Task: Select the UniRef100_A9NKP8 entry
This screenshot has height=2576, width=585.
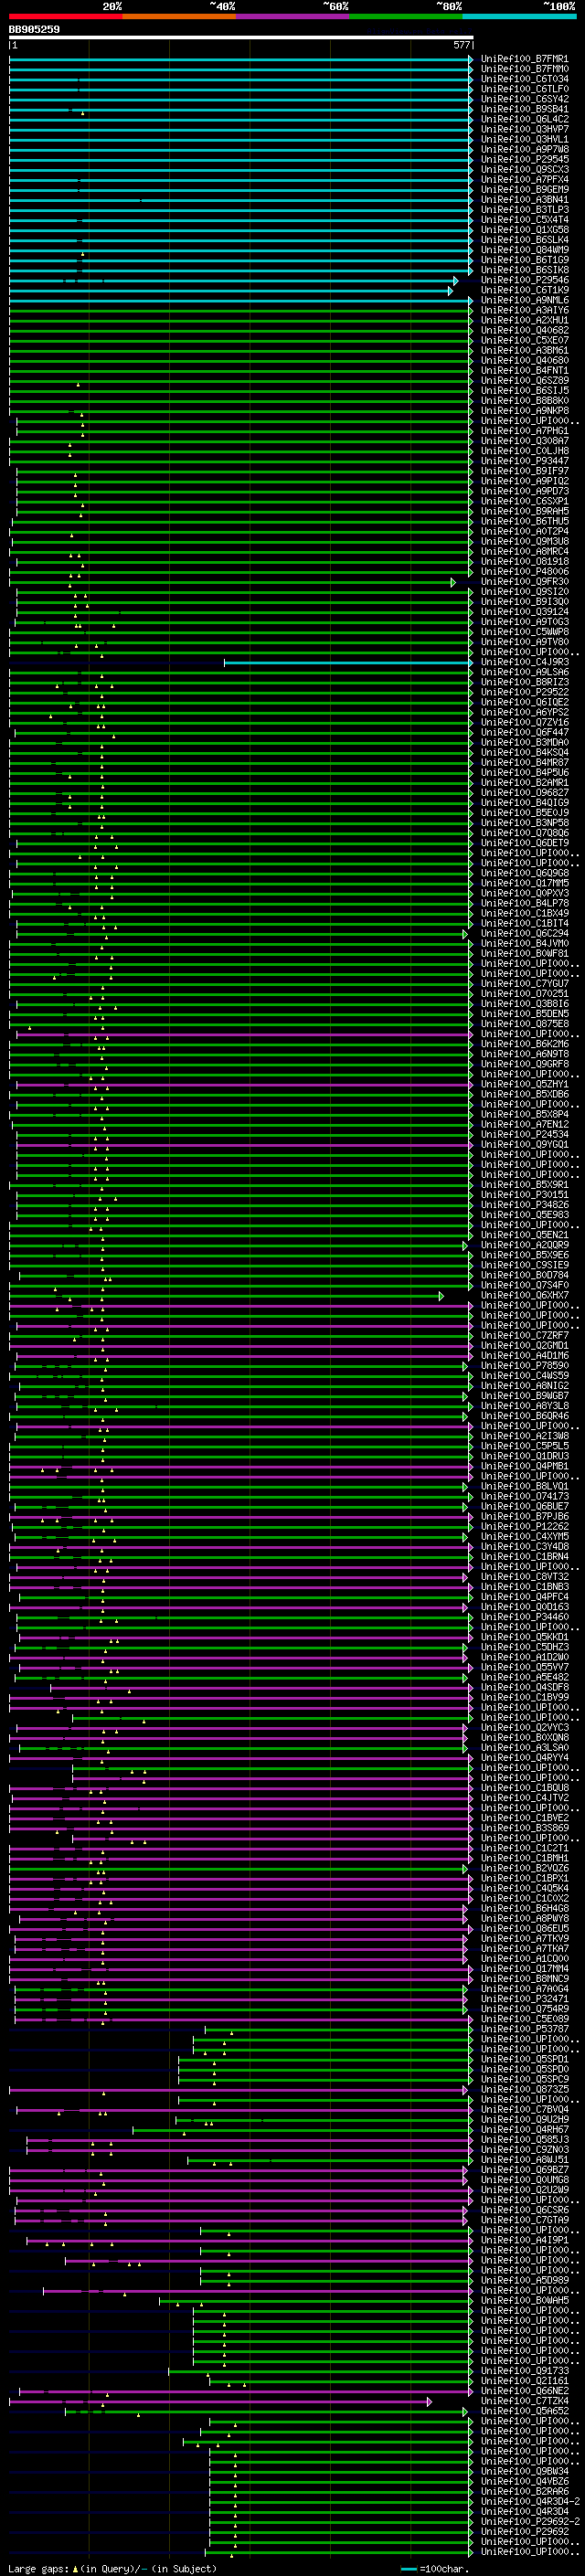Action: tap(524, 411)
